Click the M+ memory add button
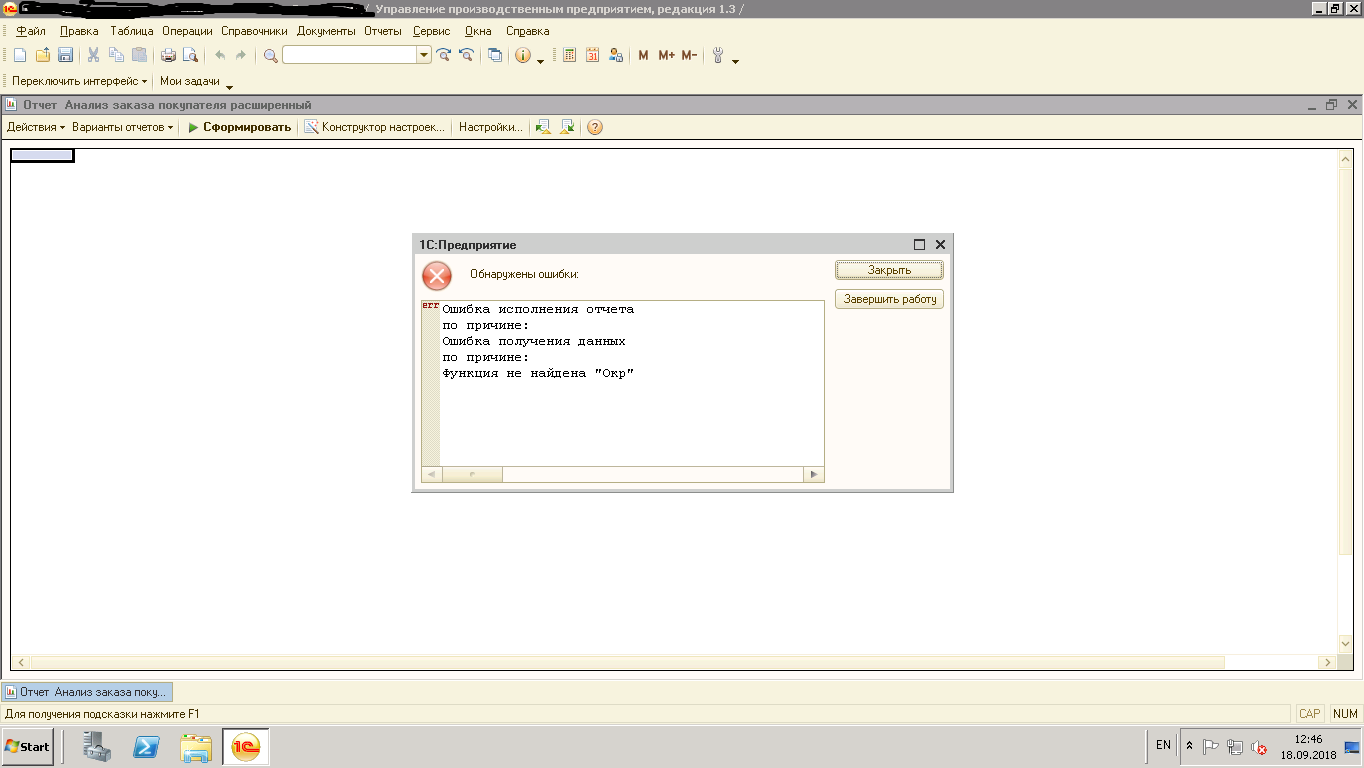Screen dimensions: 1364x768 [666, 56]
